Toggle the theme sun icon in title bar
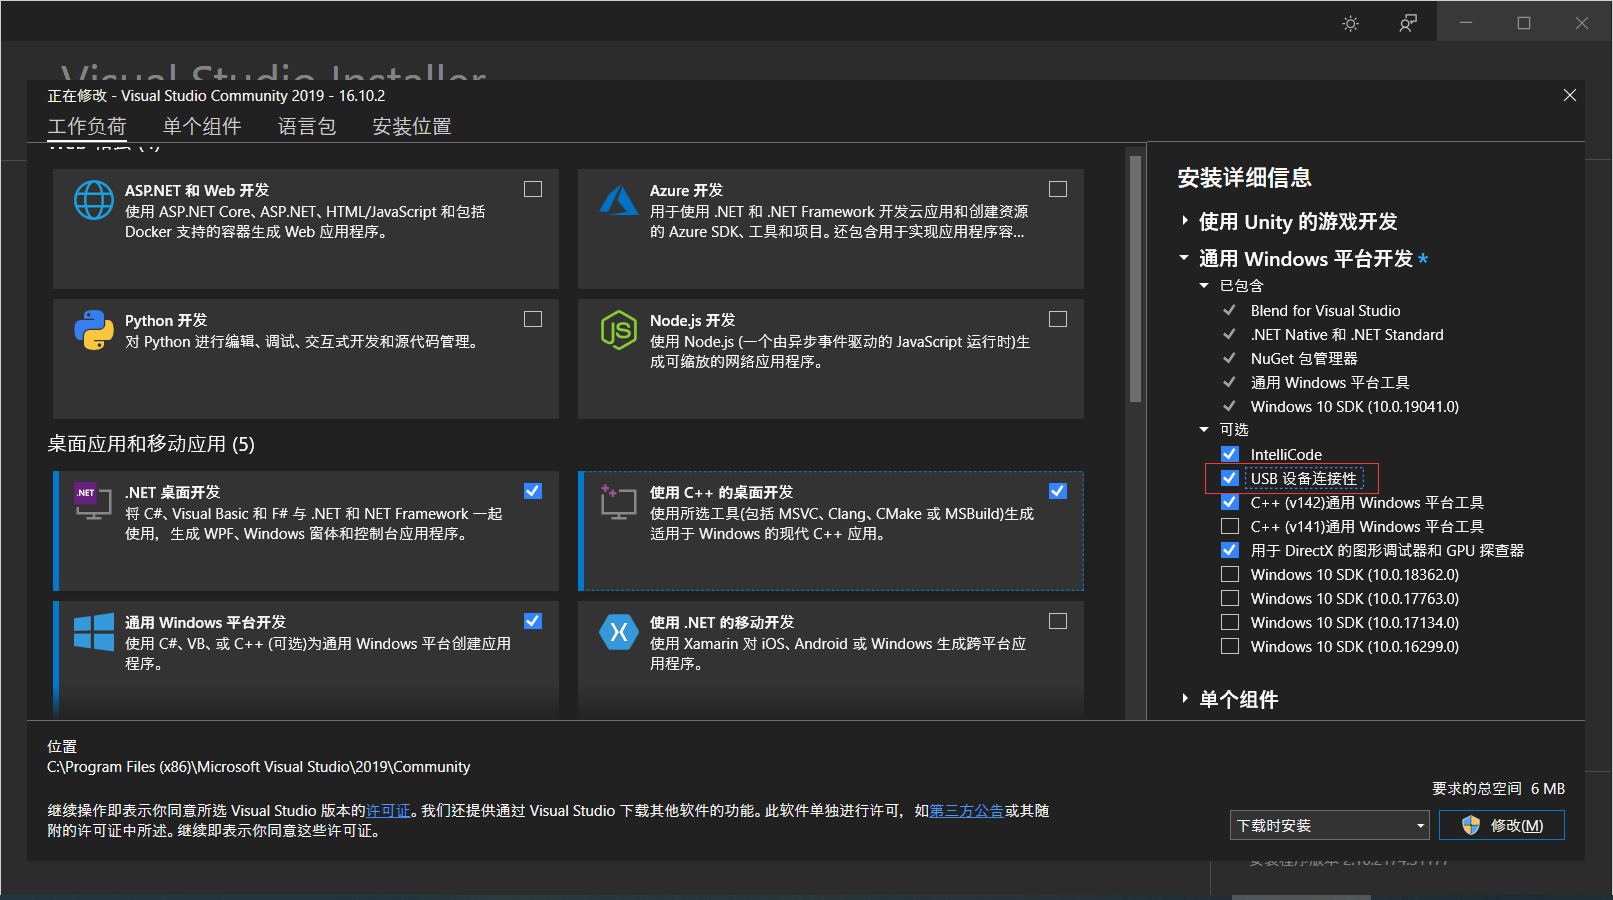 click(x=1351, y=23)
